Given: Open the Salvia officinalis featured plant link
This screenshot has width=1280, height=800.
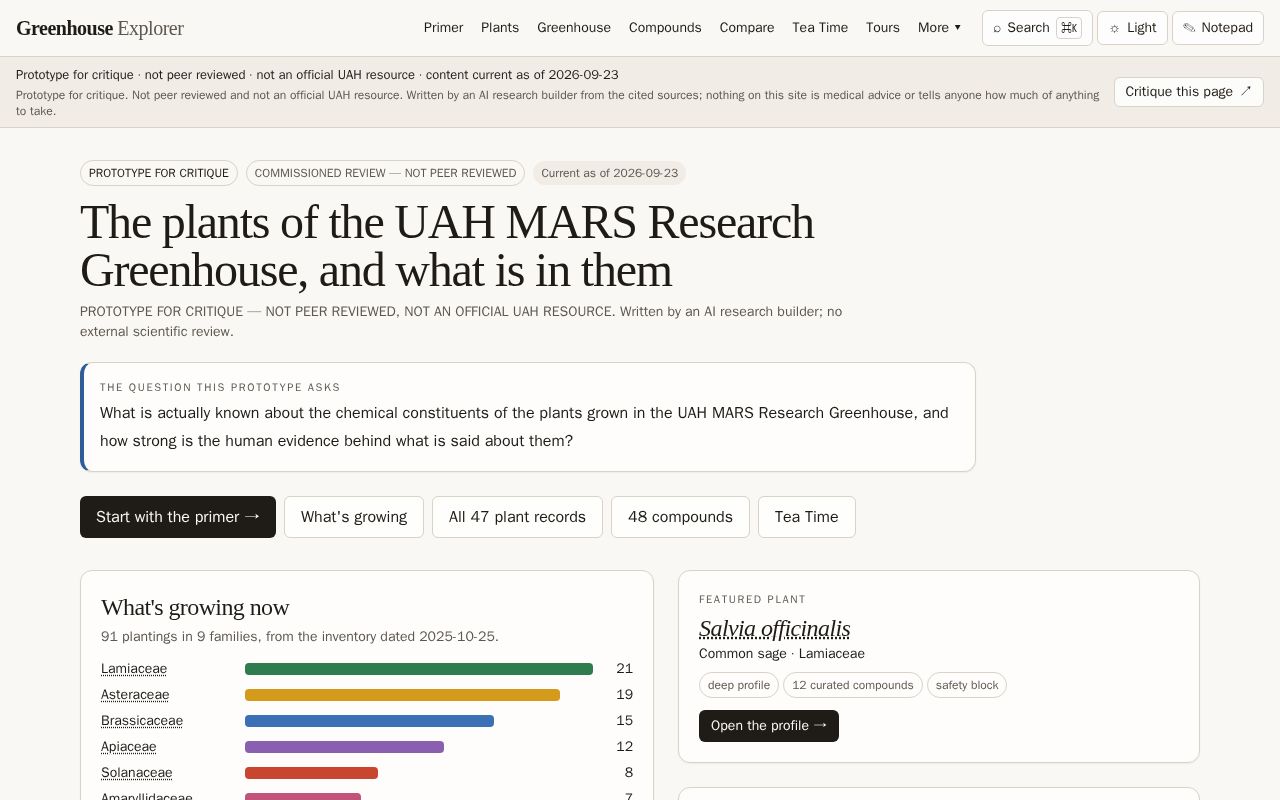Looking at the screenshot, I should pos(775,629).
